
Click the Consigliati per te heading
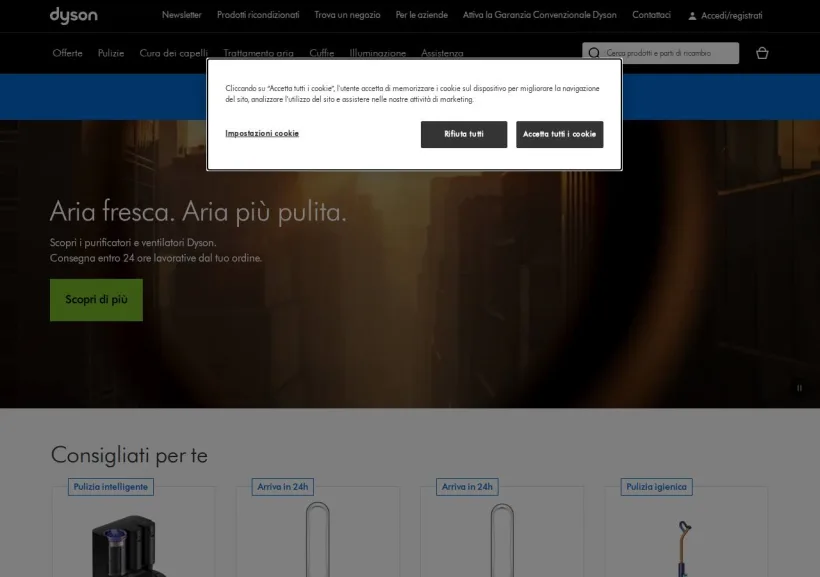(129, 455)
